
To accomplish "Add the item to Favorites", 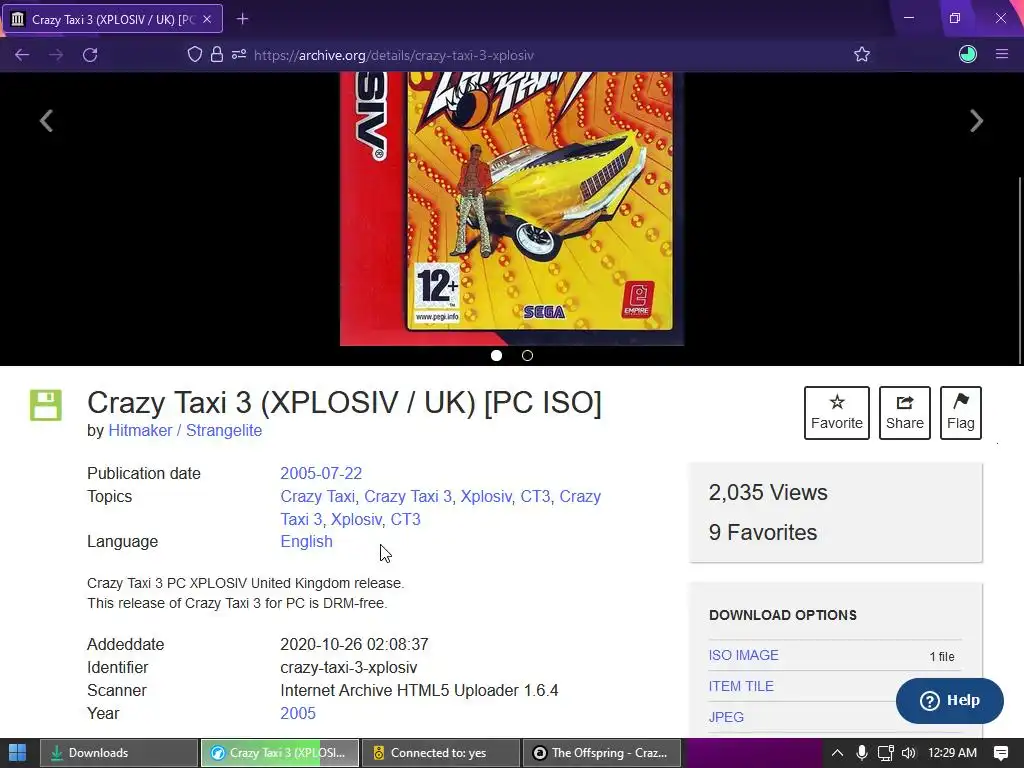I will click(837, 413).
